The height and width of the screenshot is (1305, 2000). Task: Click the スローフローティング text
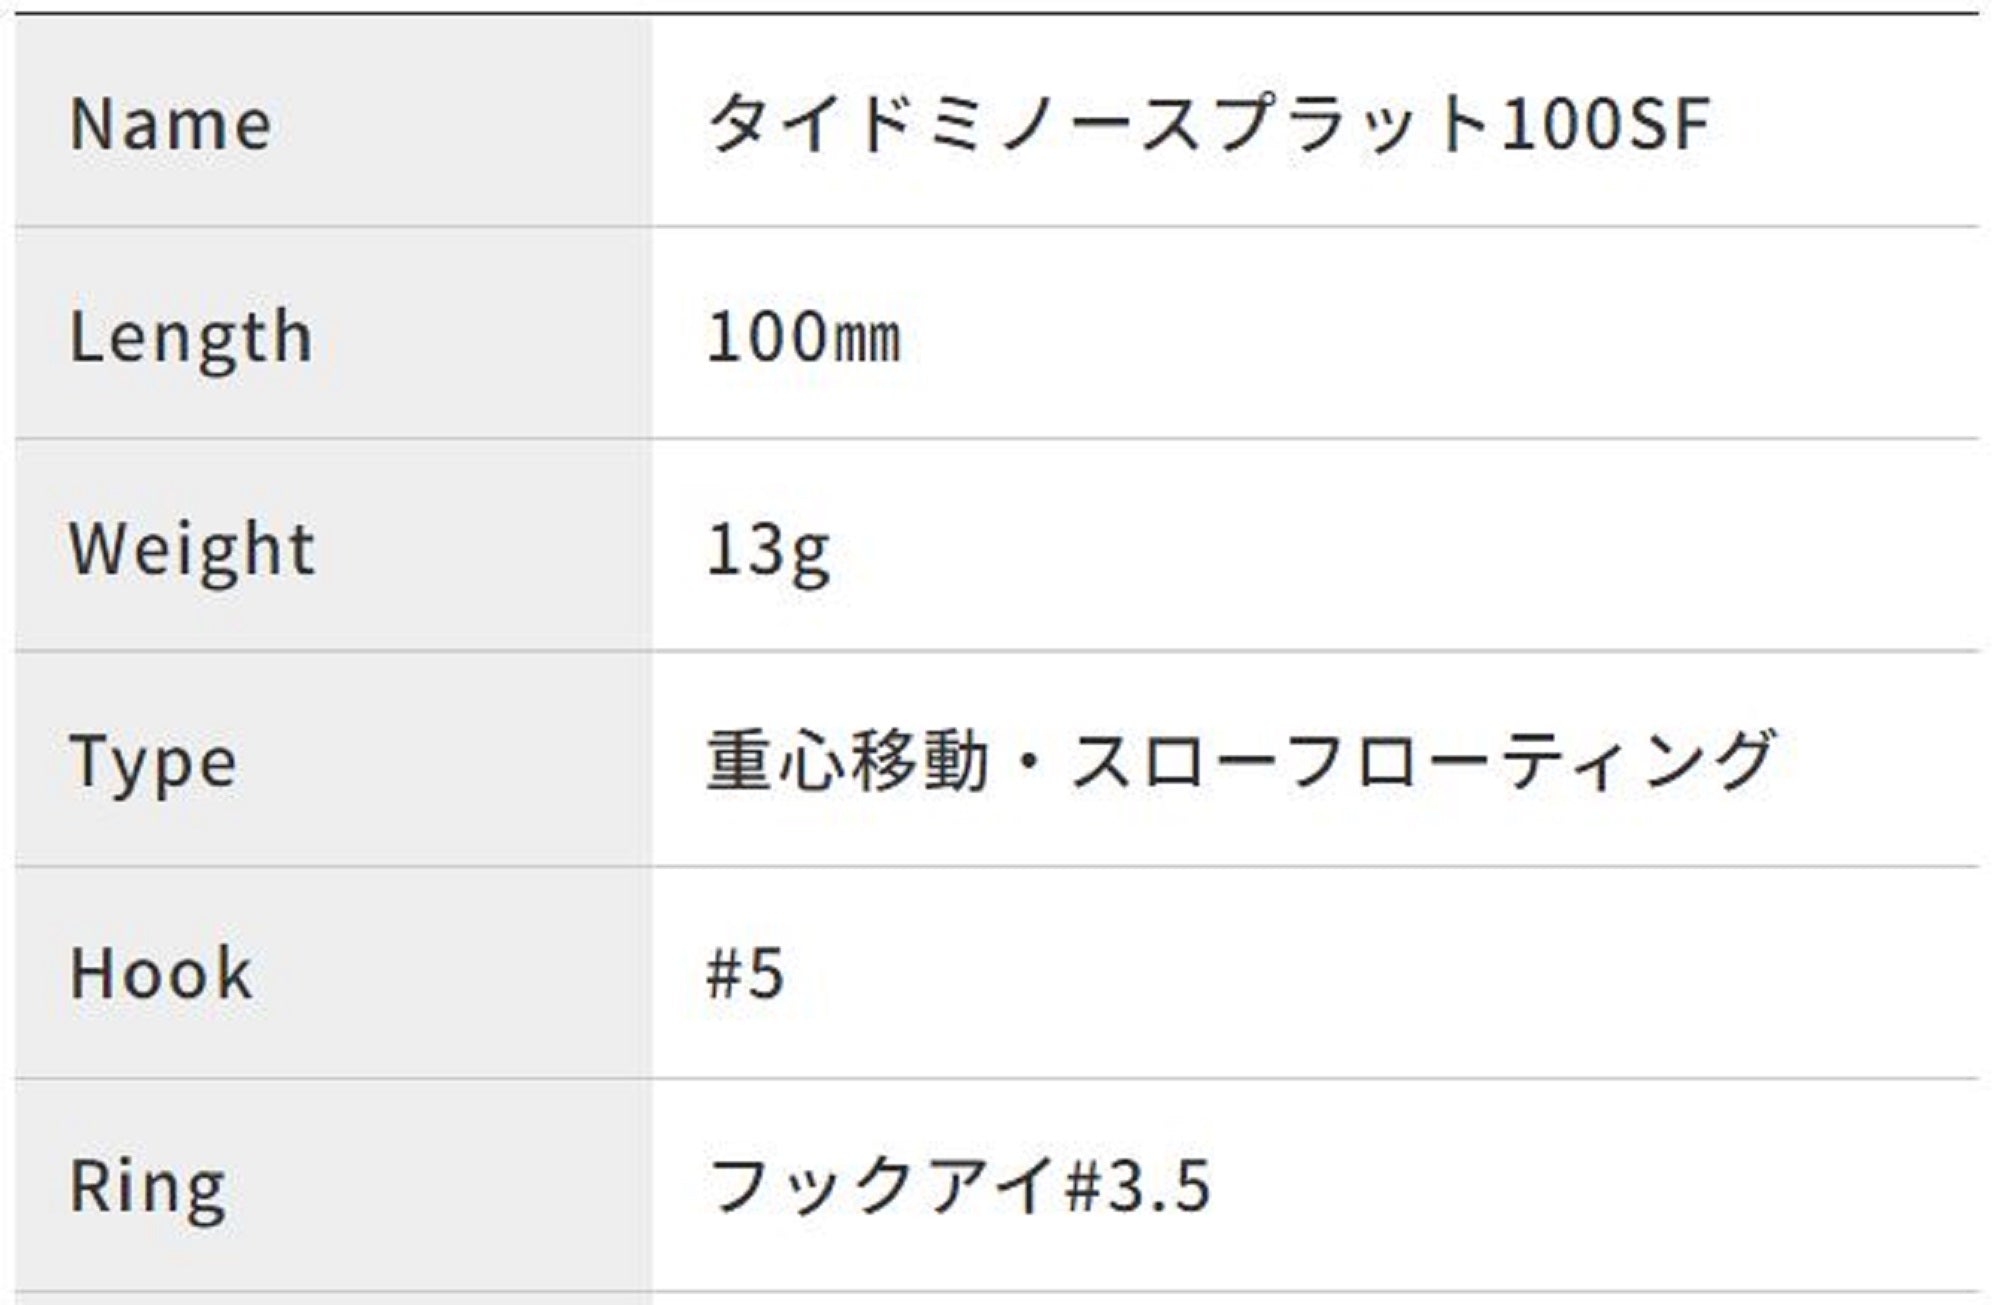pos(1422,761)
